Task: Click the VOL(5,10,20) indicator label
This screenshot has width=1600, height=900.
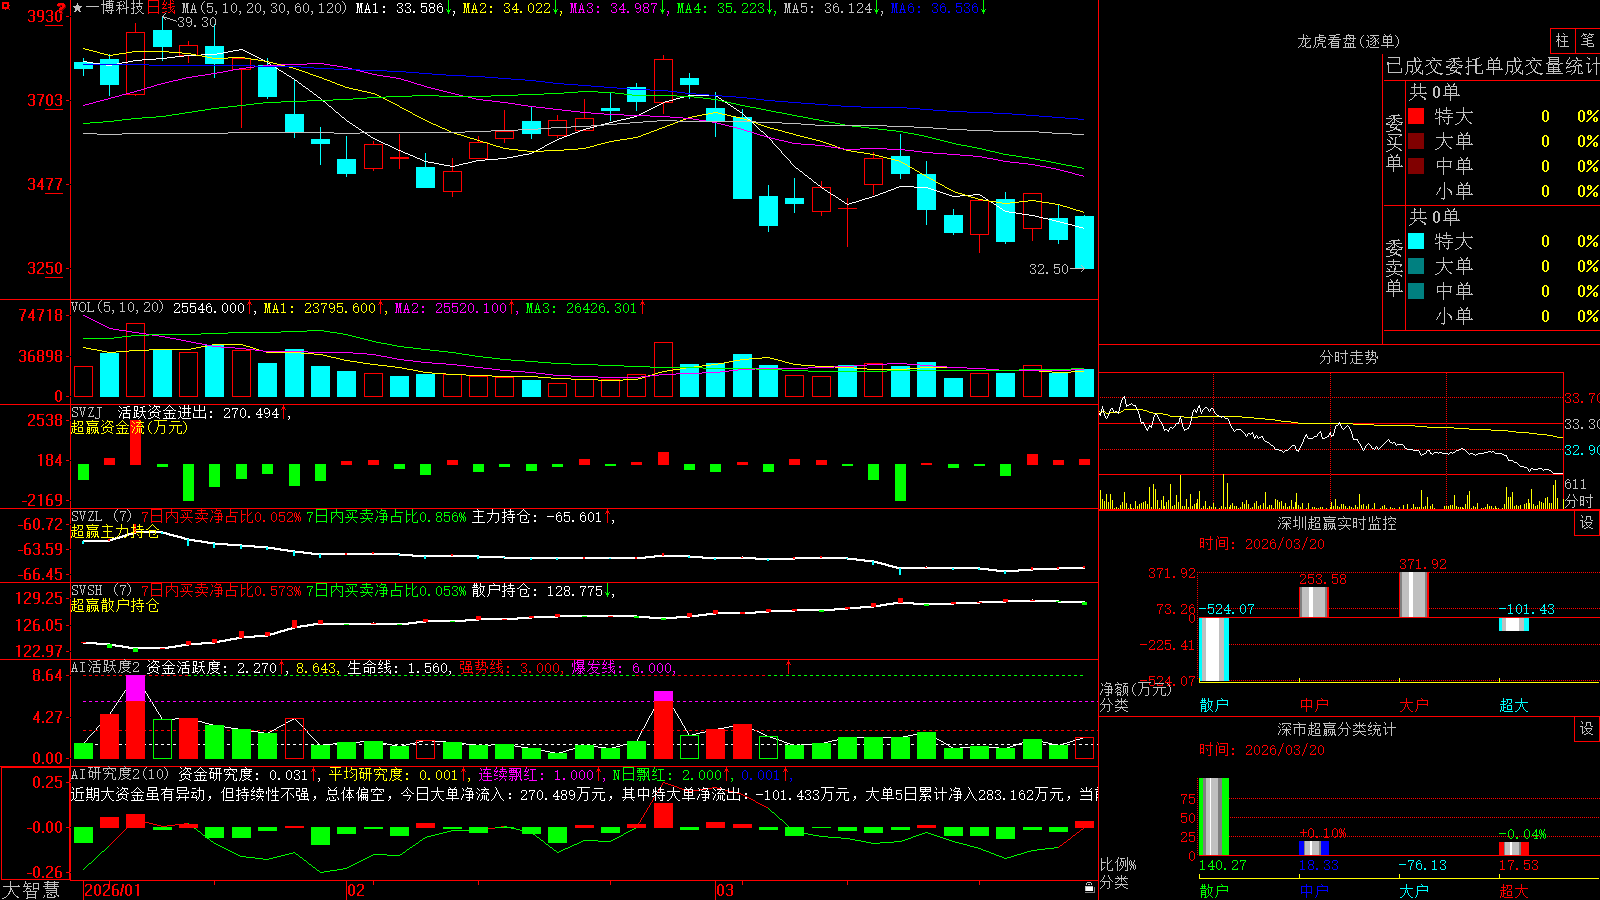Action: click(x=117, y=308)
